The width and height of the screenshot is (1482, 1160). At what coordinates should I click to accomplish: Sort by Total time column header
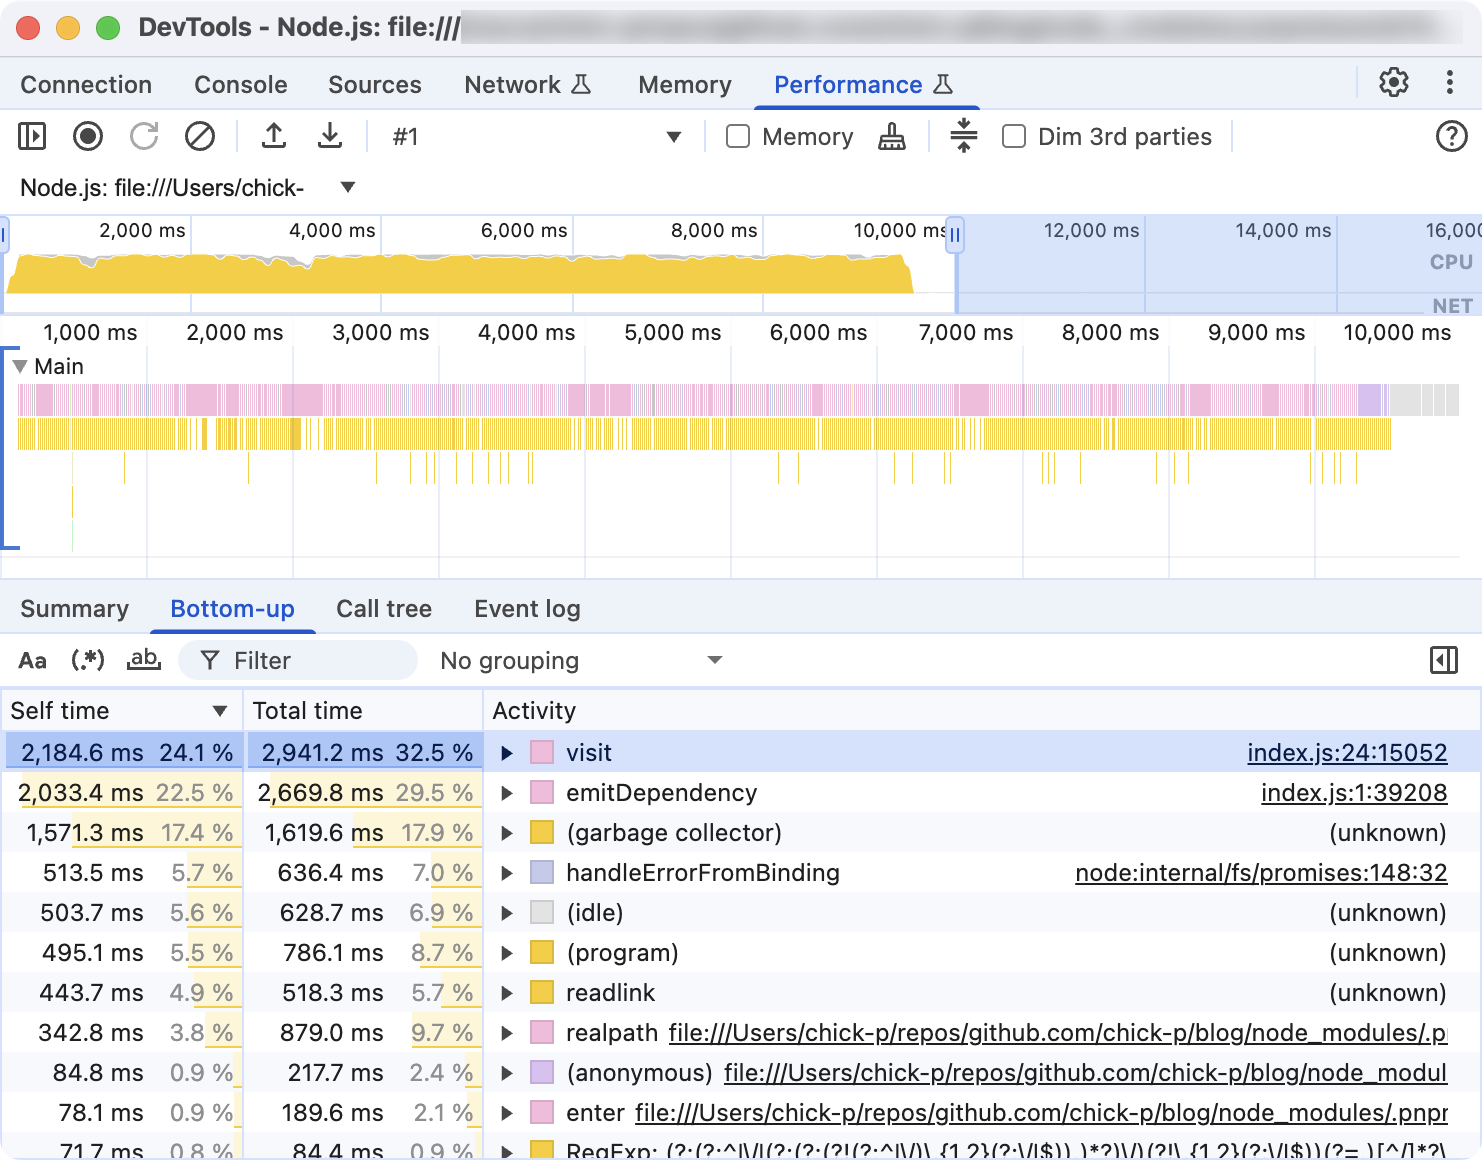point(364,711)
